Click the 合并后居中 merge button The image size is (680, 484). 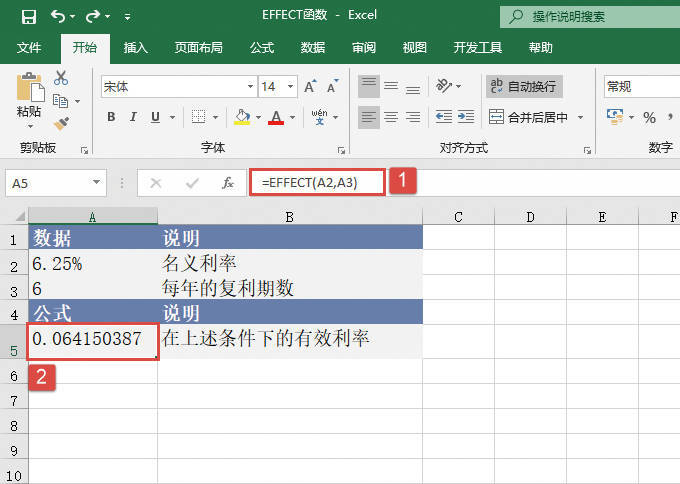pos(529,118)
